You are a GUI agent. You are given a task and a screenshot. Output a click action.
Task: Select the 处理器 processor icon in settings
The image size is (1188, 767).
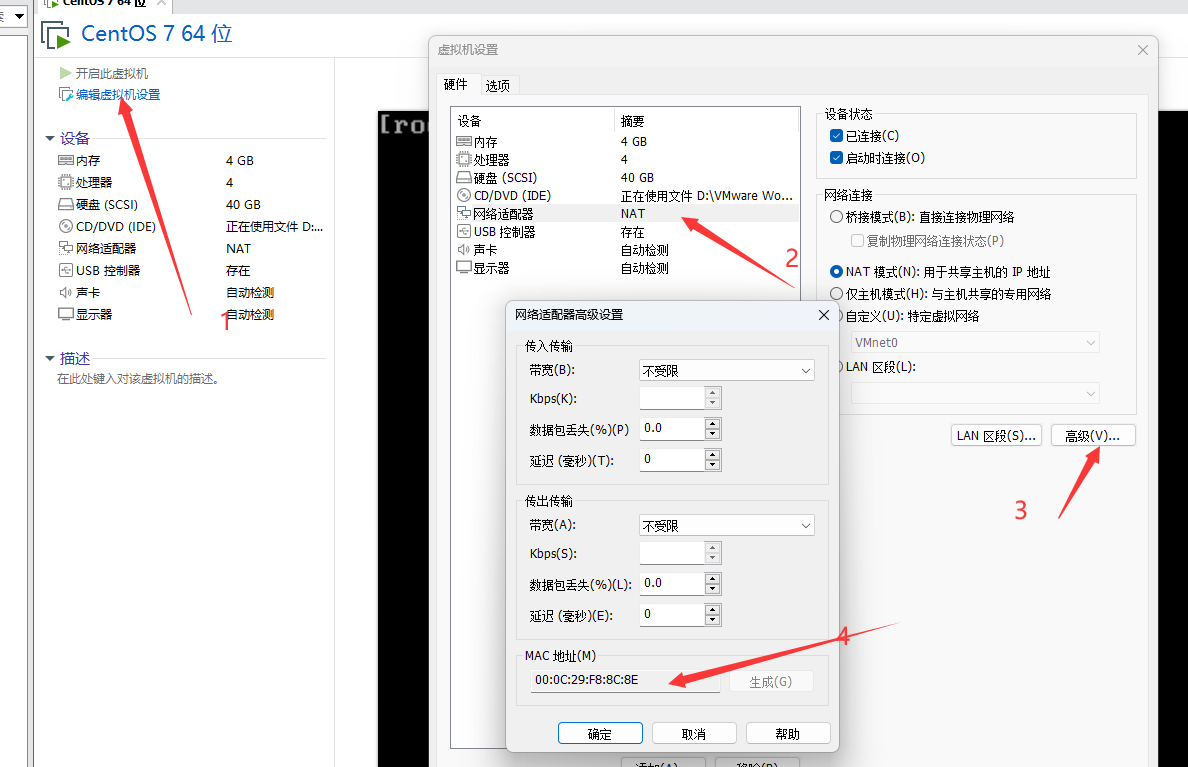point(464,160)
